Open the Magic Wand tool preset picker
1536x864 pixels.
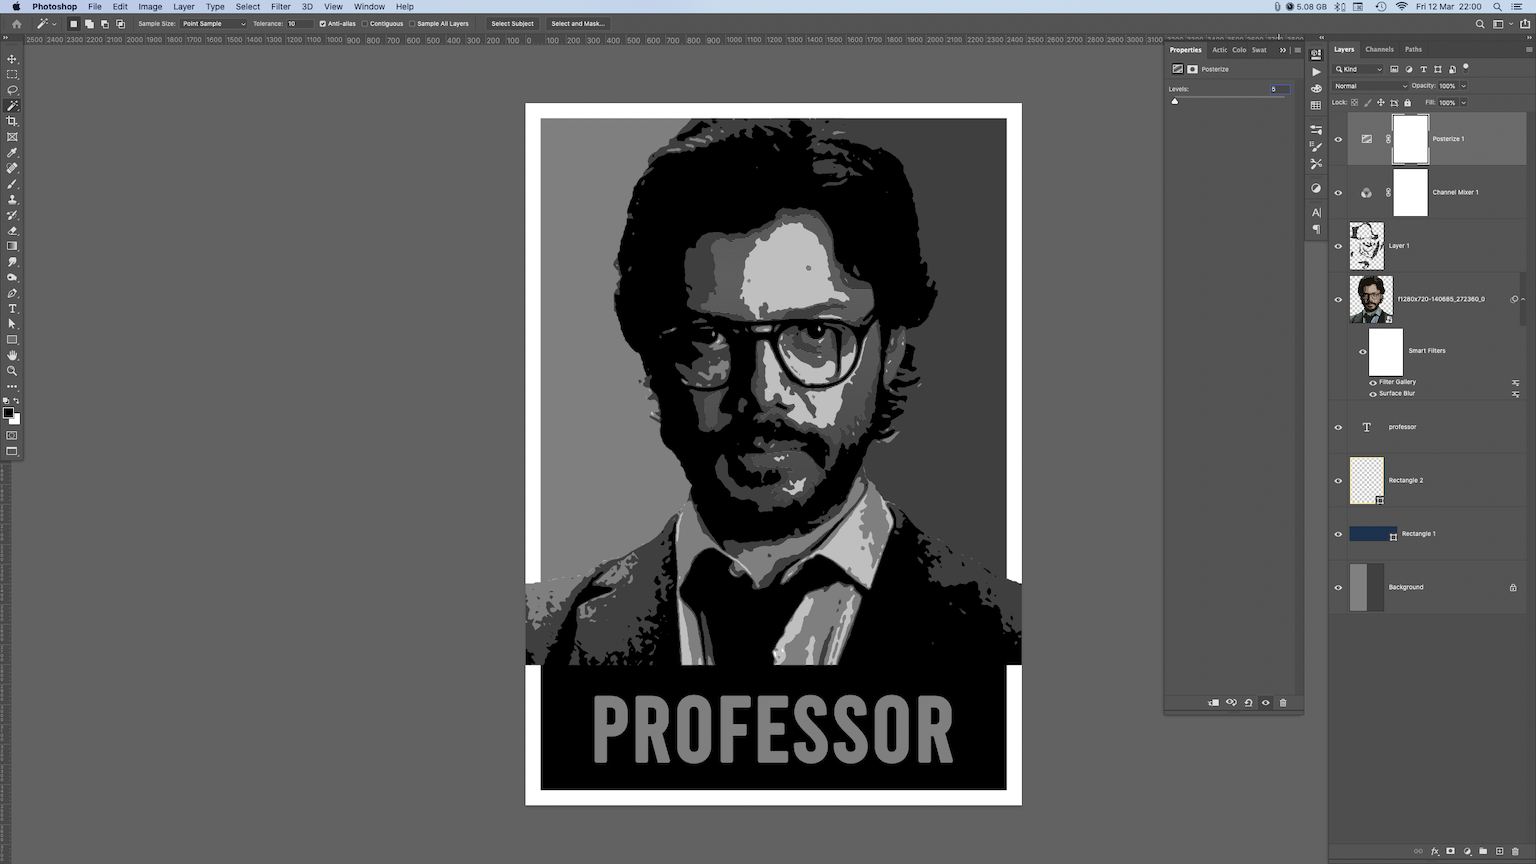pyautogui.click(x=46, y=24)
